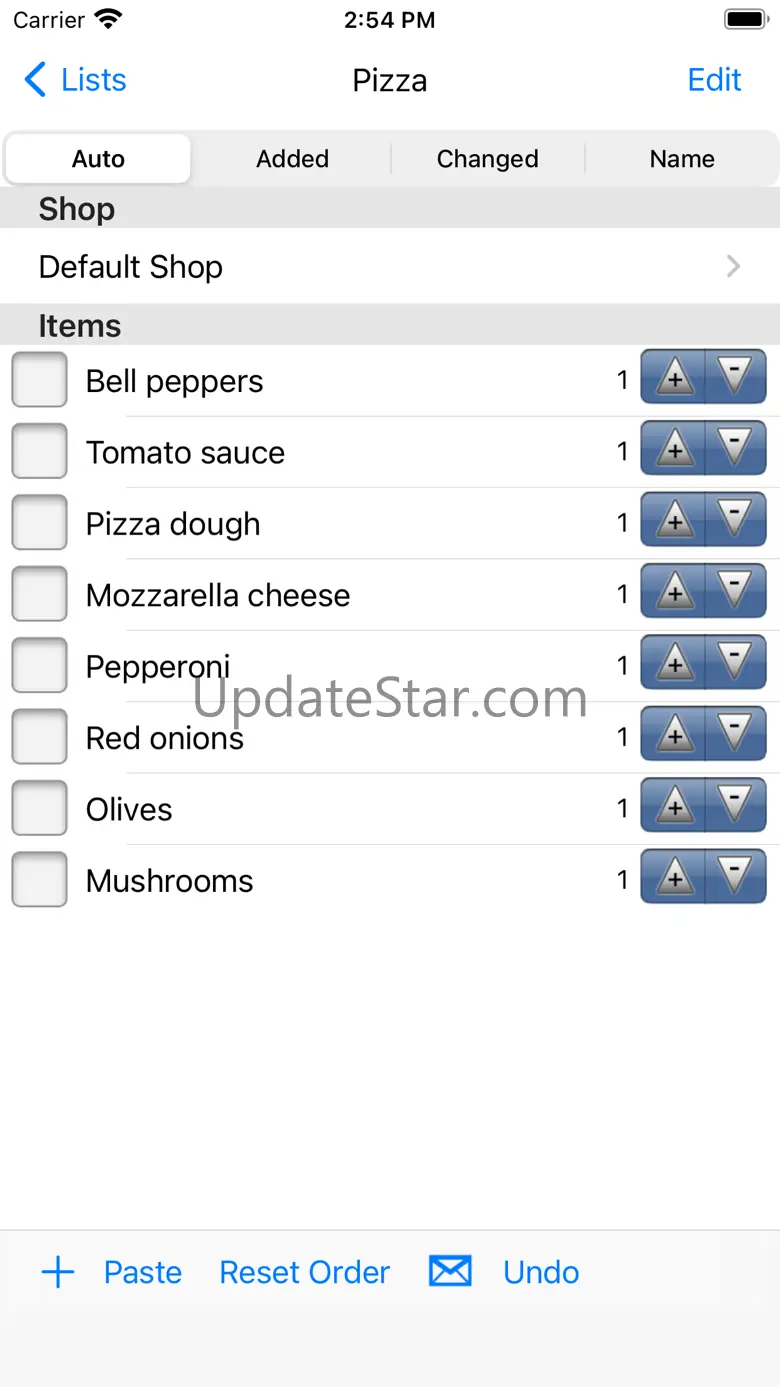Tap Edit in the navigation bar
The height and width of the screenshot is (1387, 780).
pos(714,80)
